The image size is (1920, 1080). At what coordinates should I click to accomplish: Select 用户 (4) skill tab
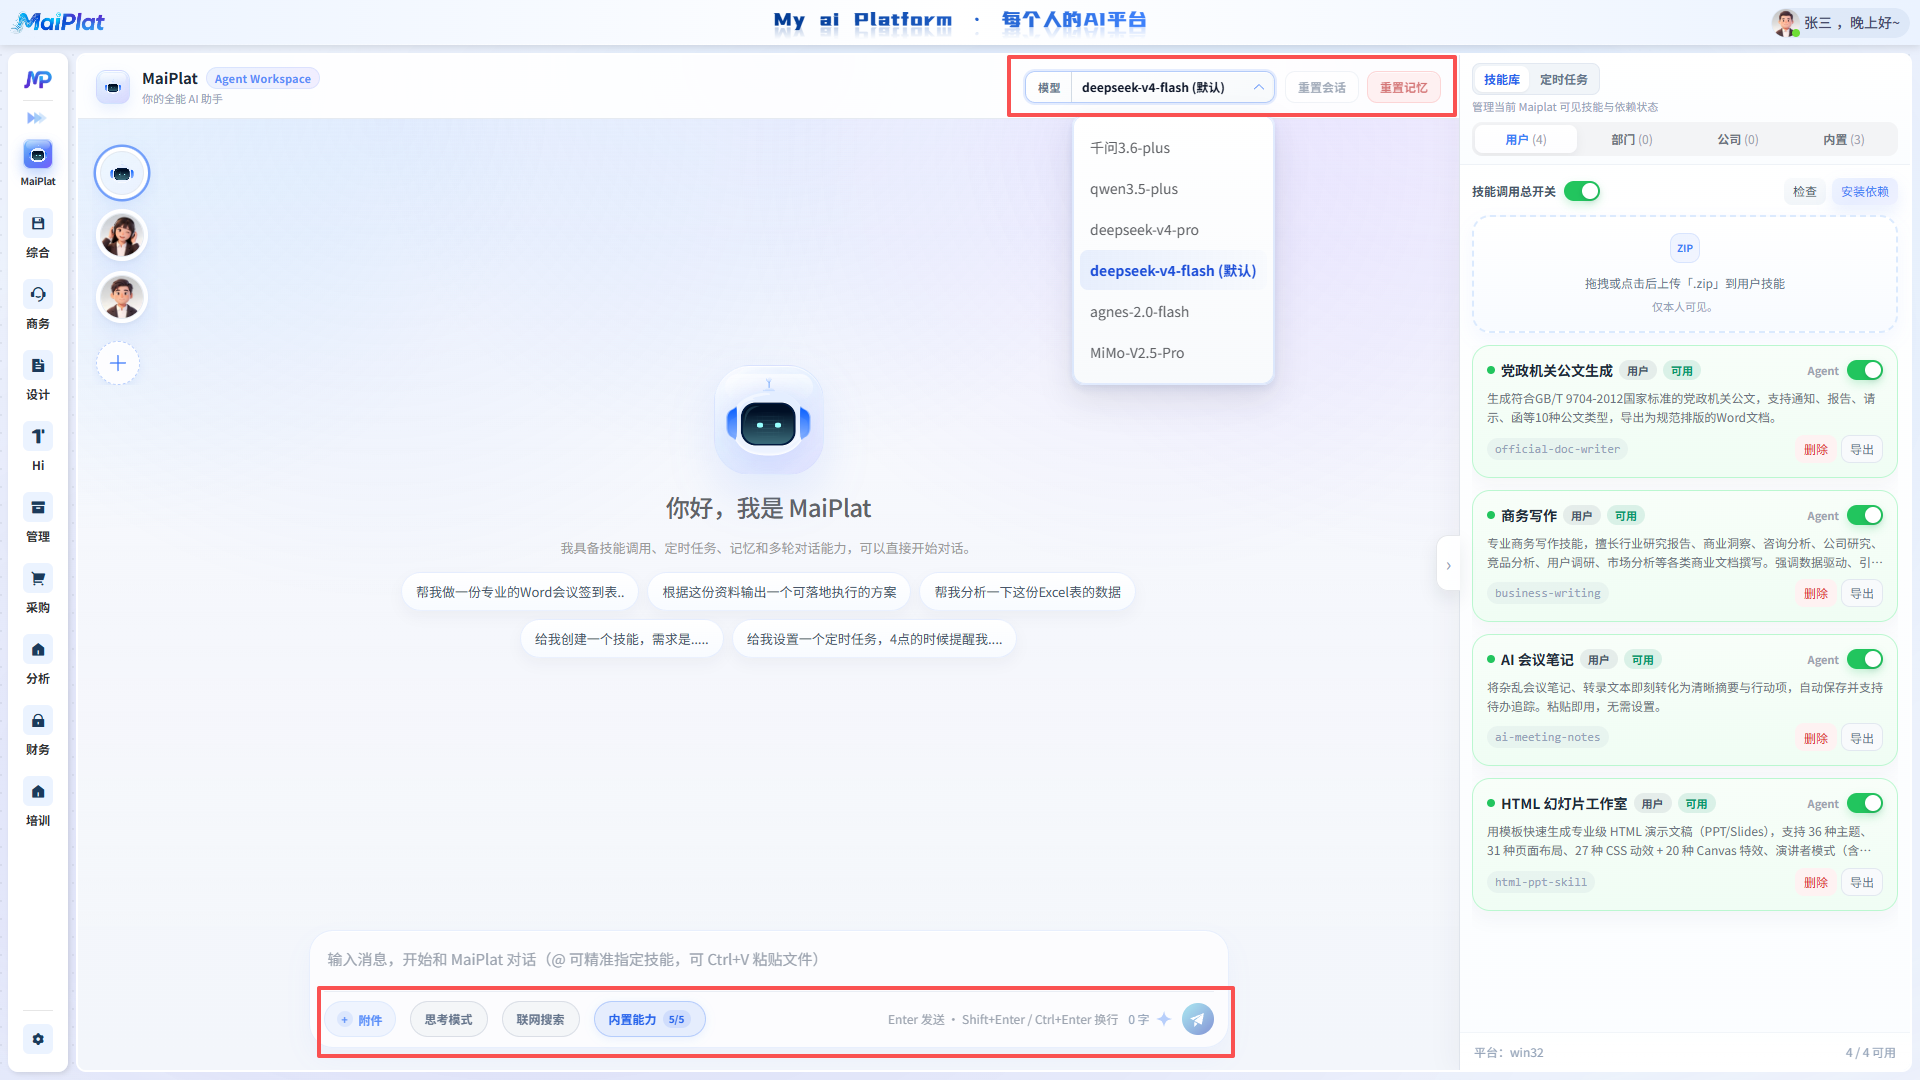[1525, 139]
